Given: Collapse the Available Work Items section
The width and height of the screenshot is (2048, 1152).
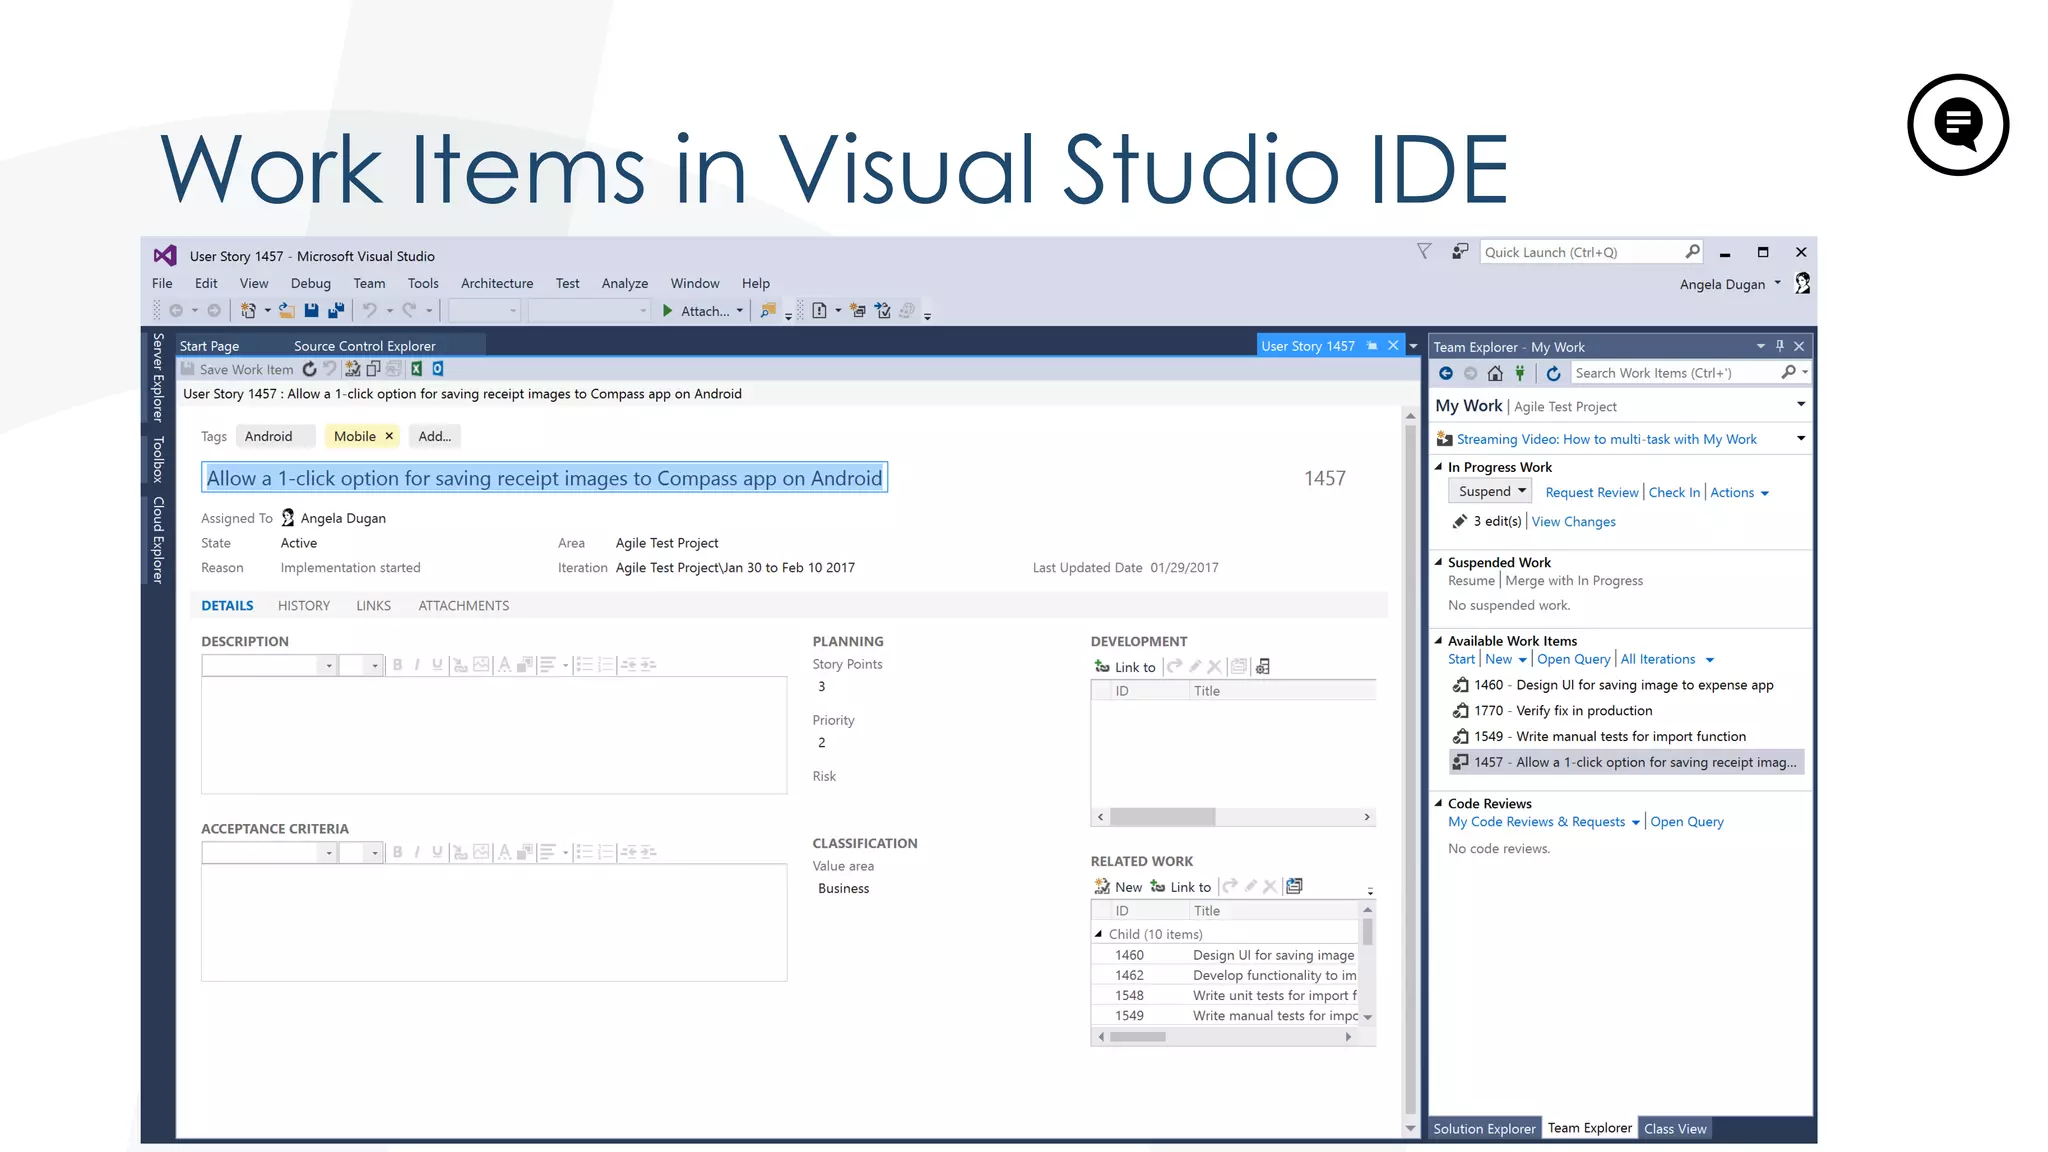Looking at the screenshot, I should pyautogui.click(x=1439, y=641).
